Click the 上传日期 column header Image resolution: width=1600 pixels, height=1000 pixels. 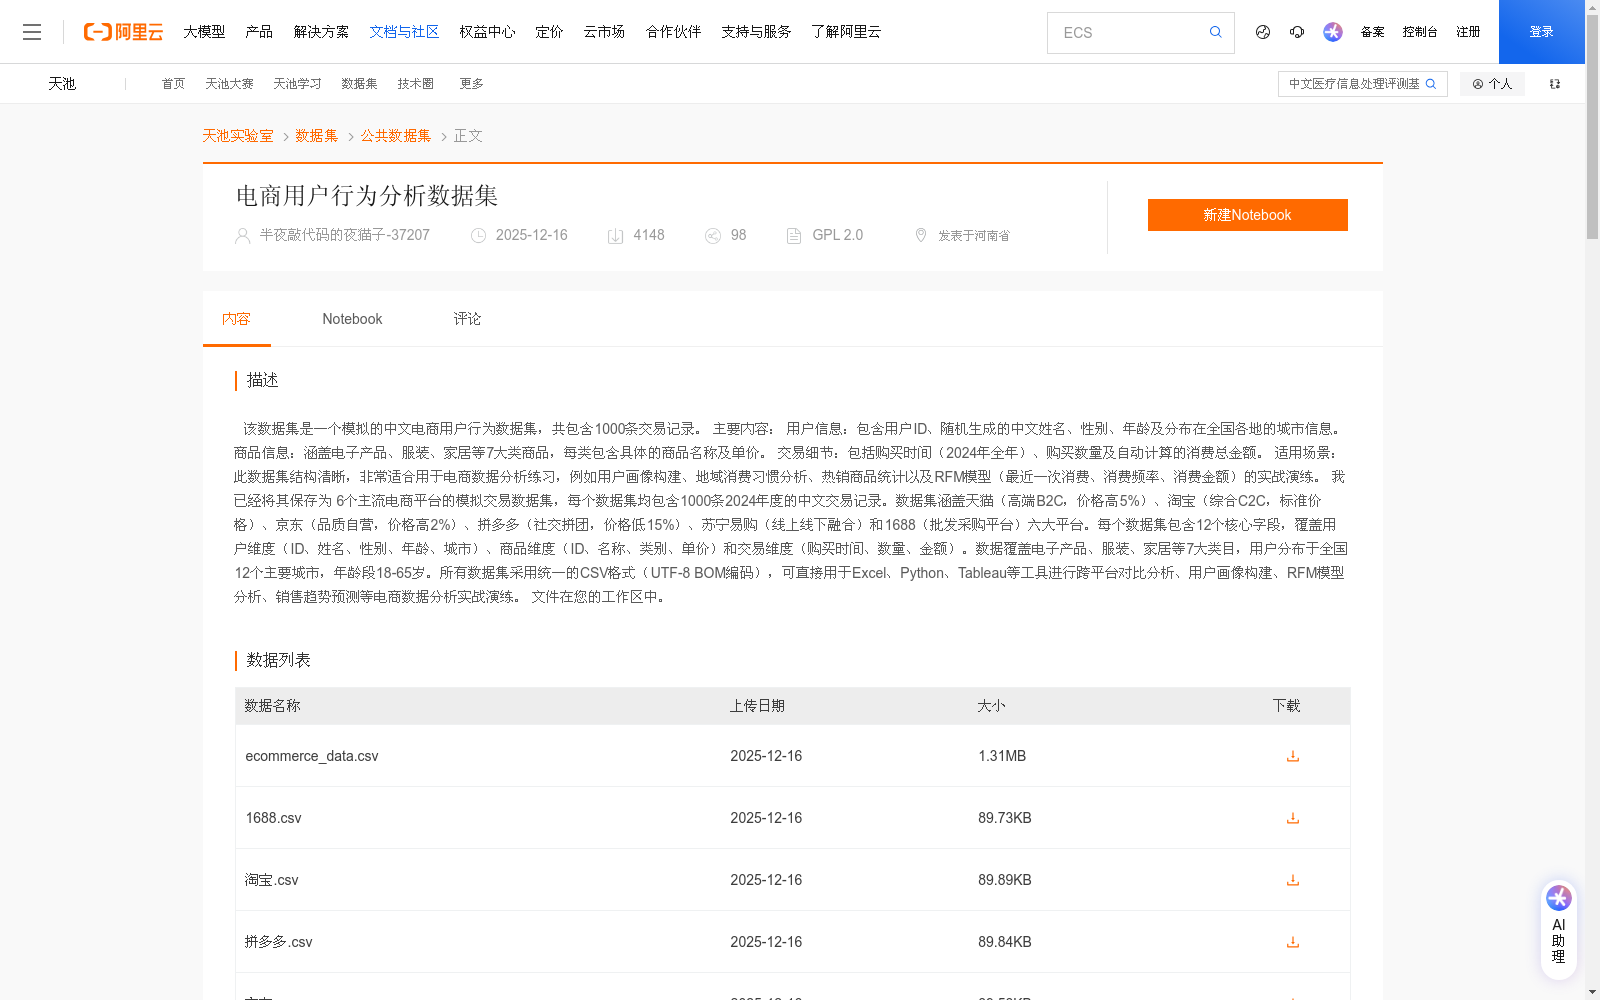(x=757, y=706)
